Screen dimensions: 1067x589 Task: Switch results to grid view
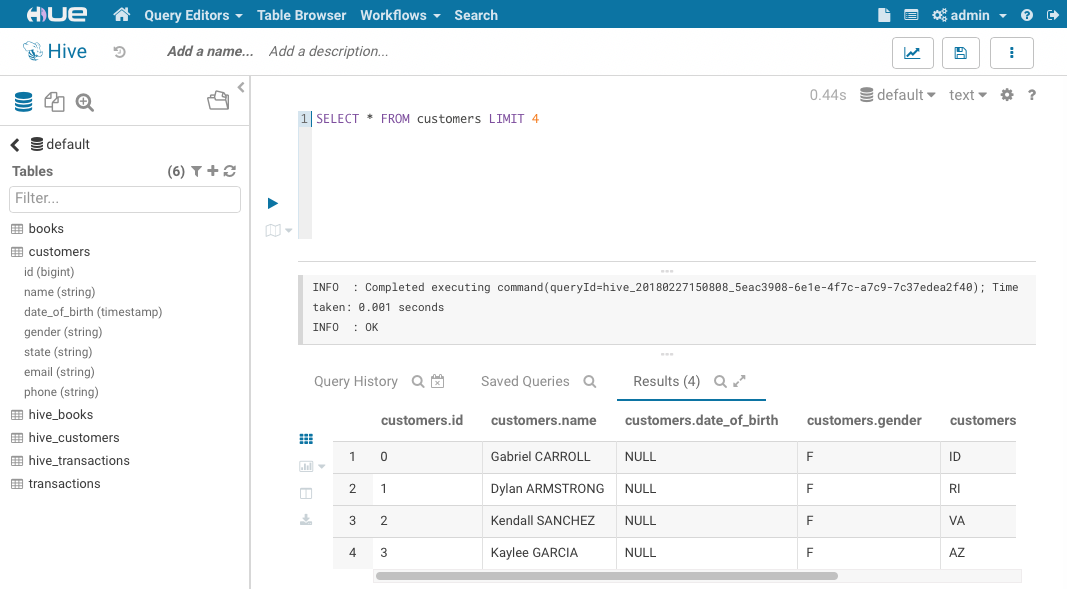tap(306, 439)
